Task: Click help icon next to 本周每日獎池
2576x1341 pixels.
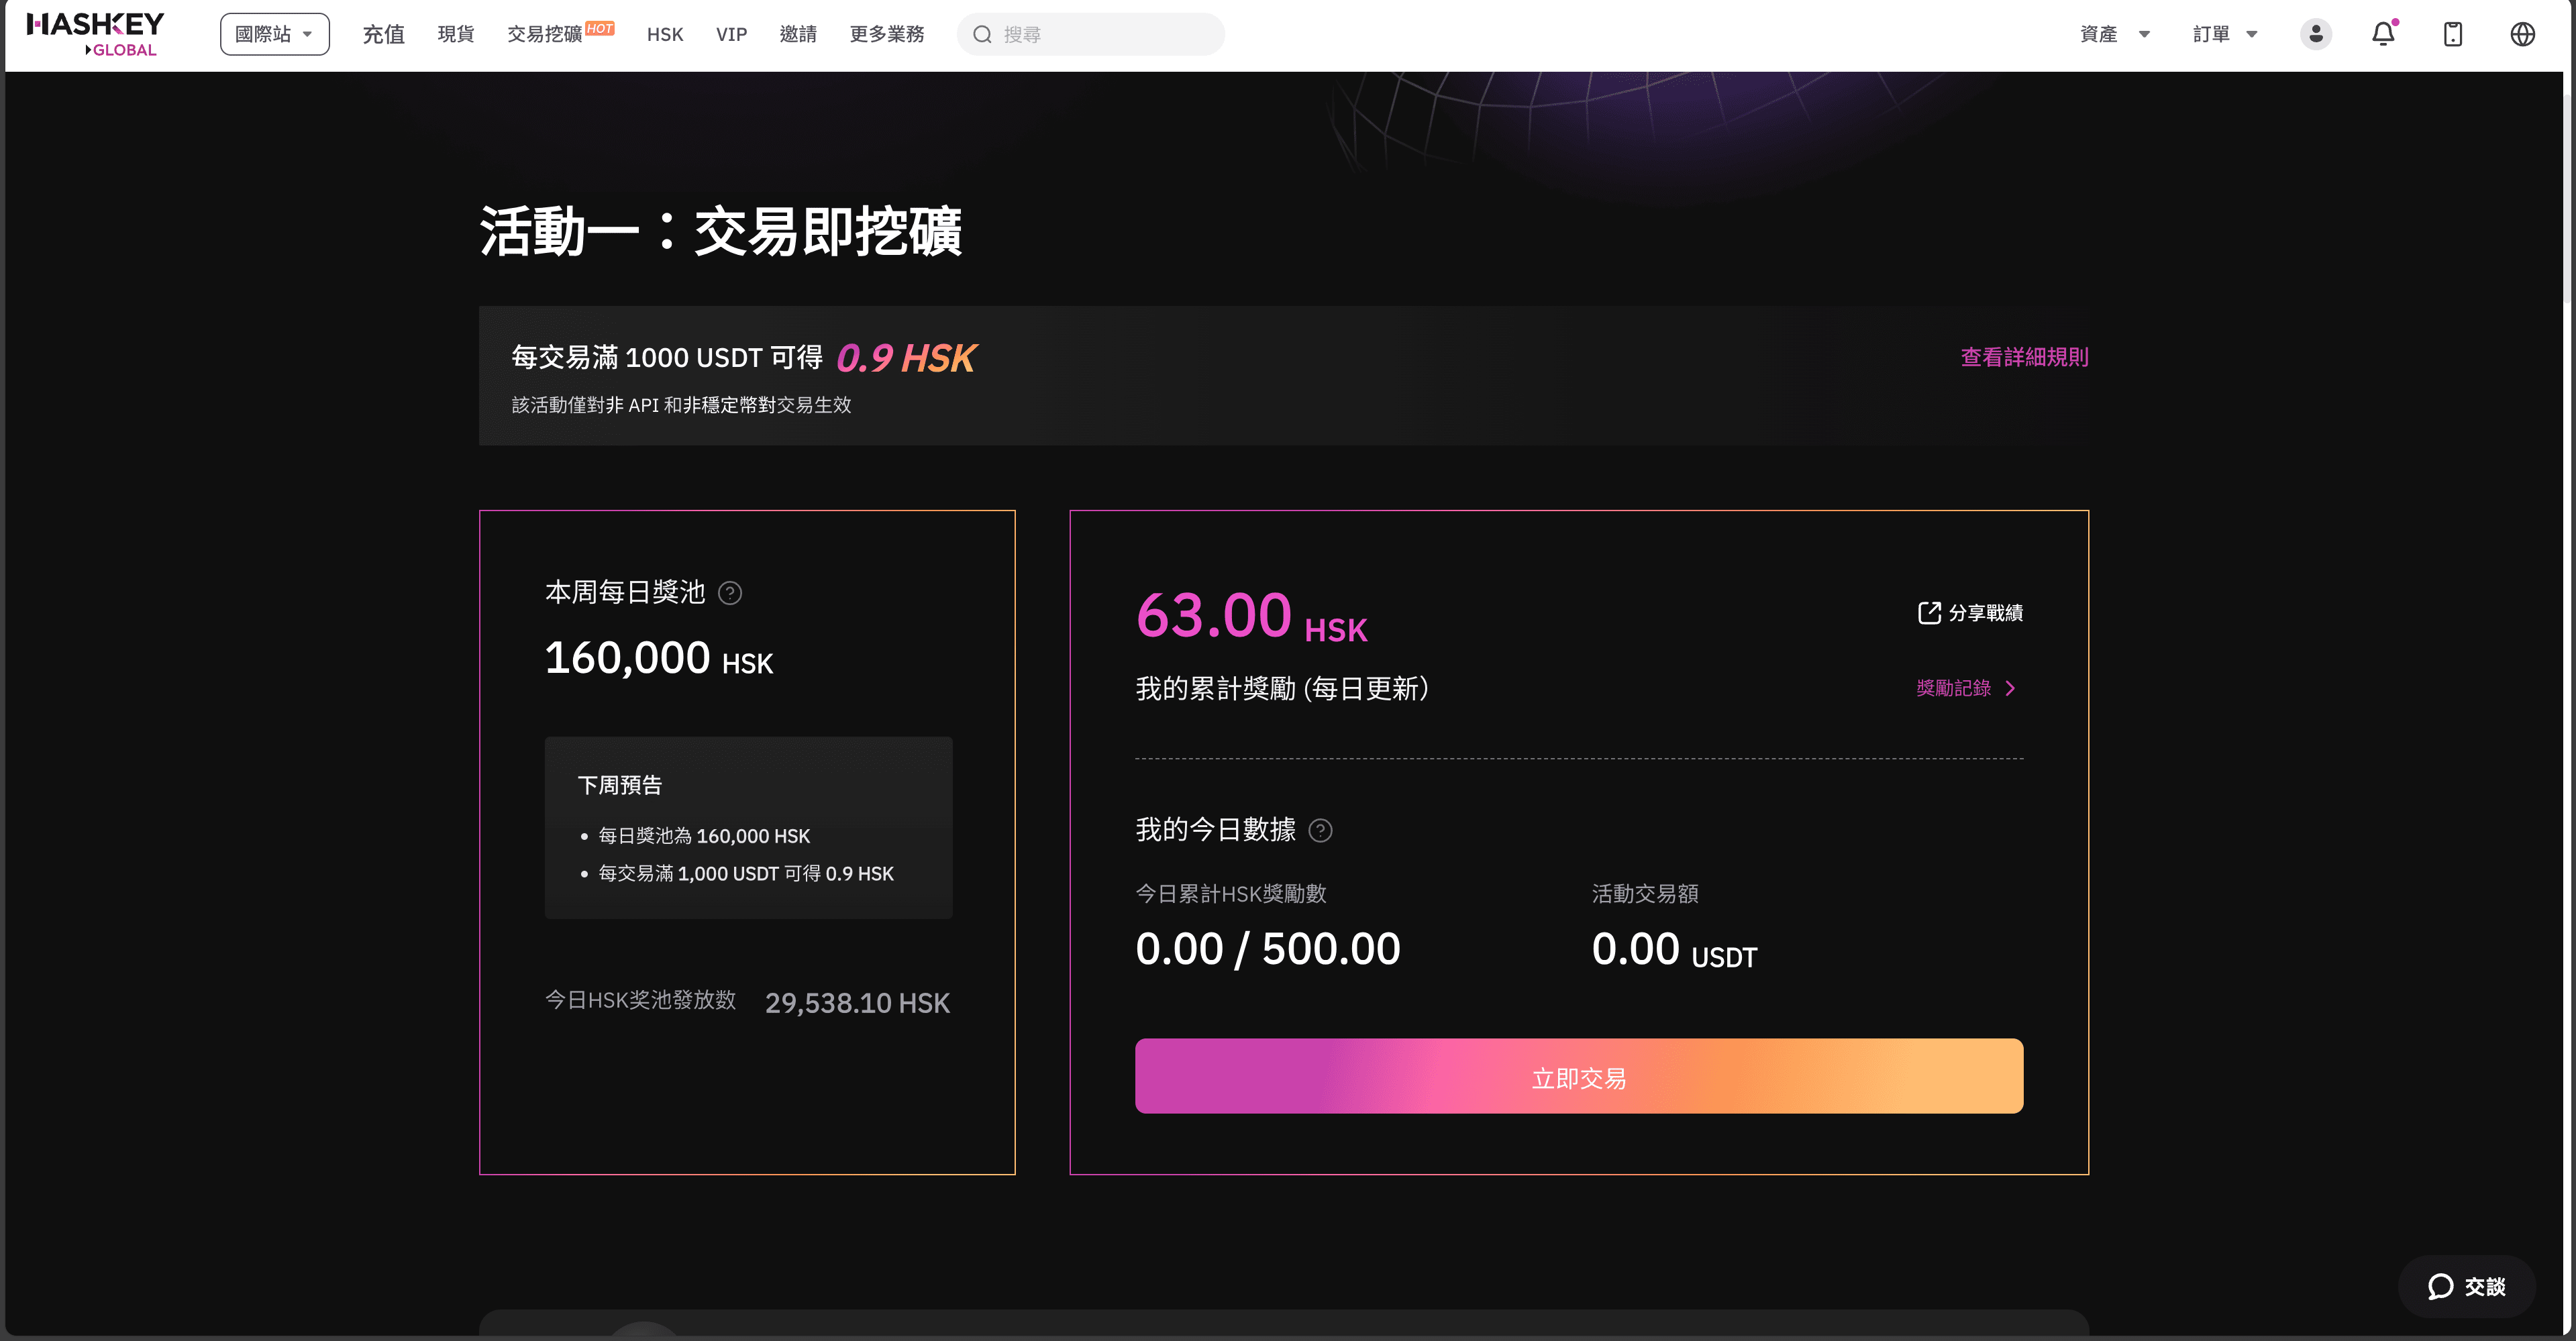Action: click(730, 593)
